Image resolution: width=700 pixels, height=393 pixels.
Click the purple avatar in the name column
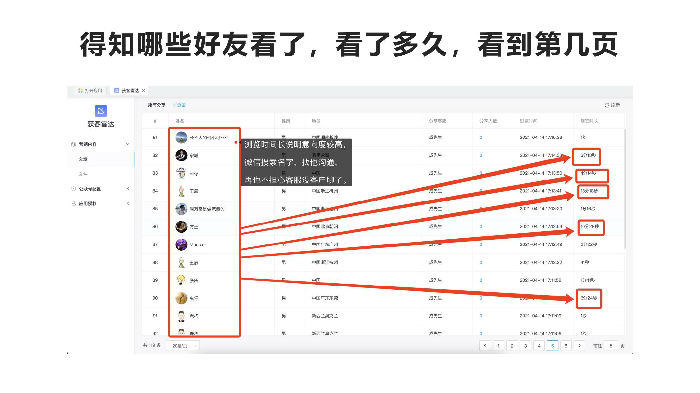pos(181,244)
